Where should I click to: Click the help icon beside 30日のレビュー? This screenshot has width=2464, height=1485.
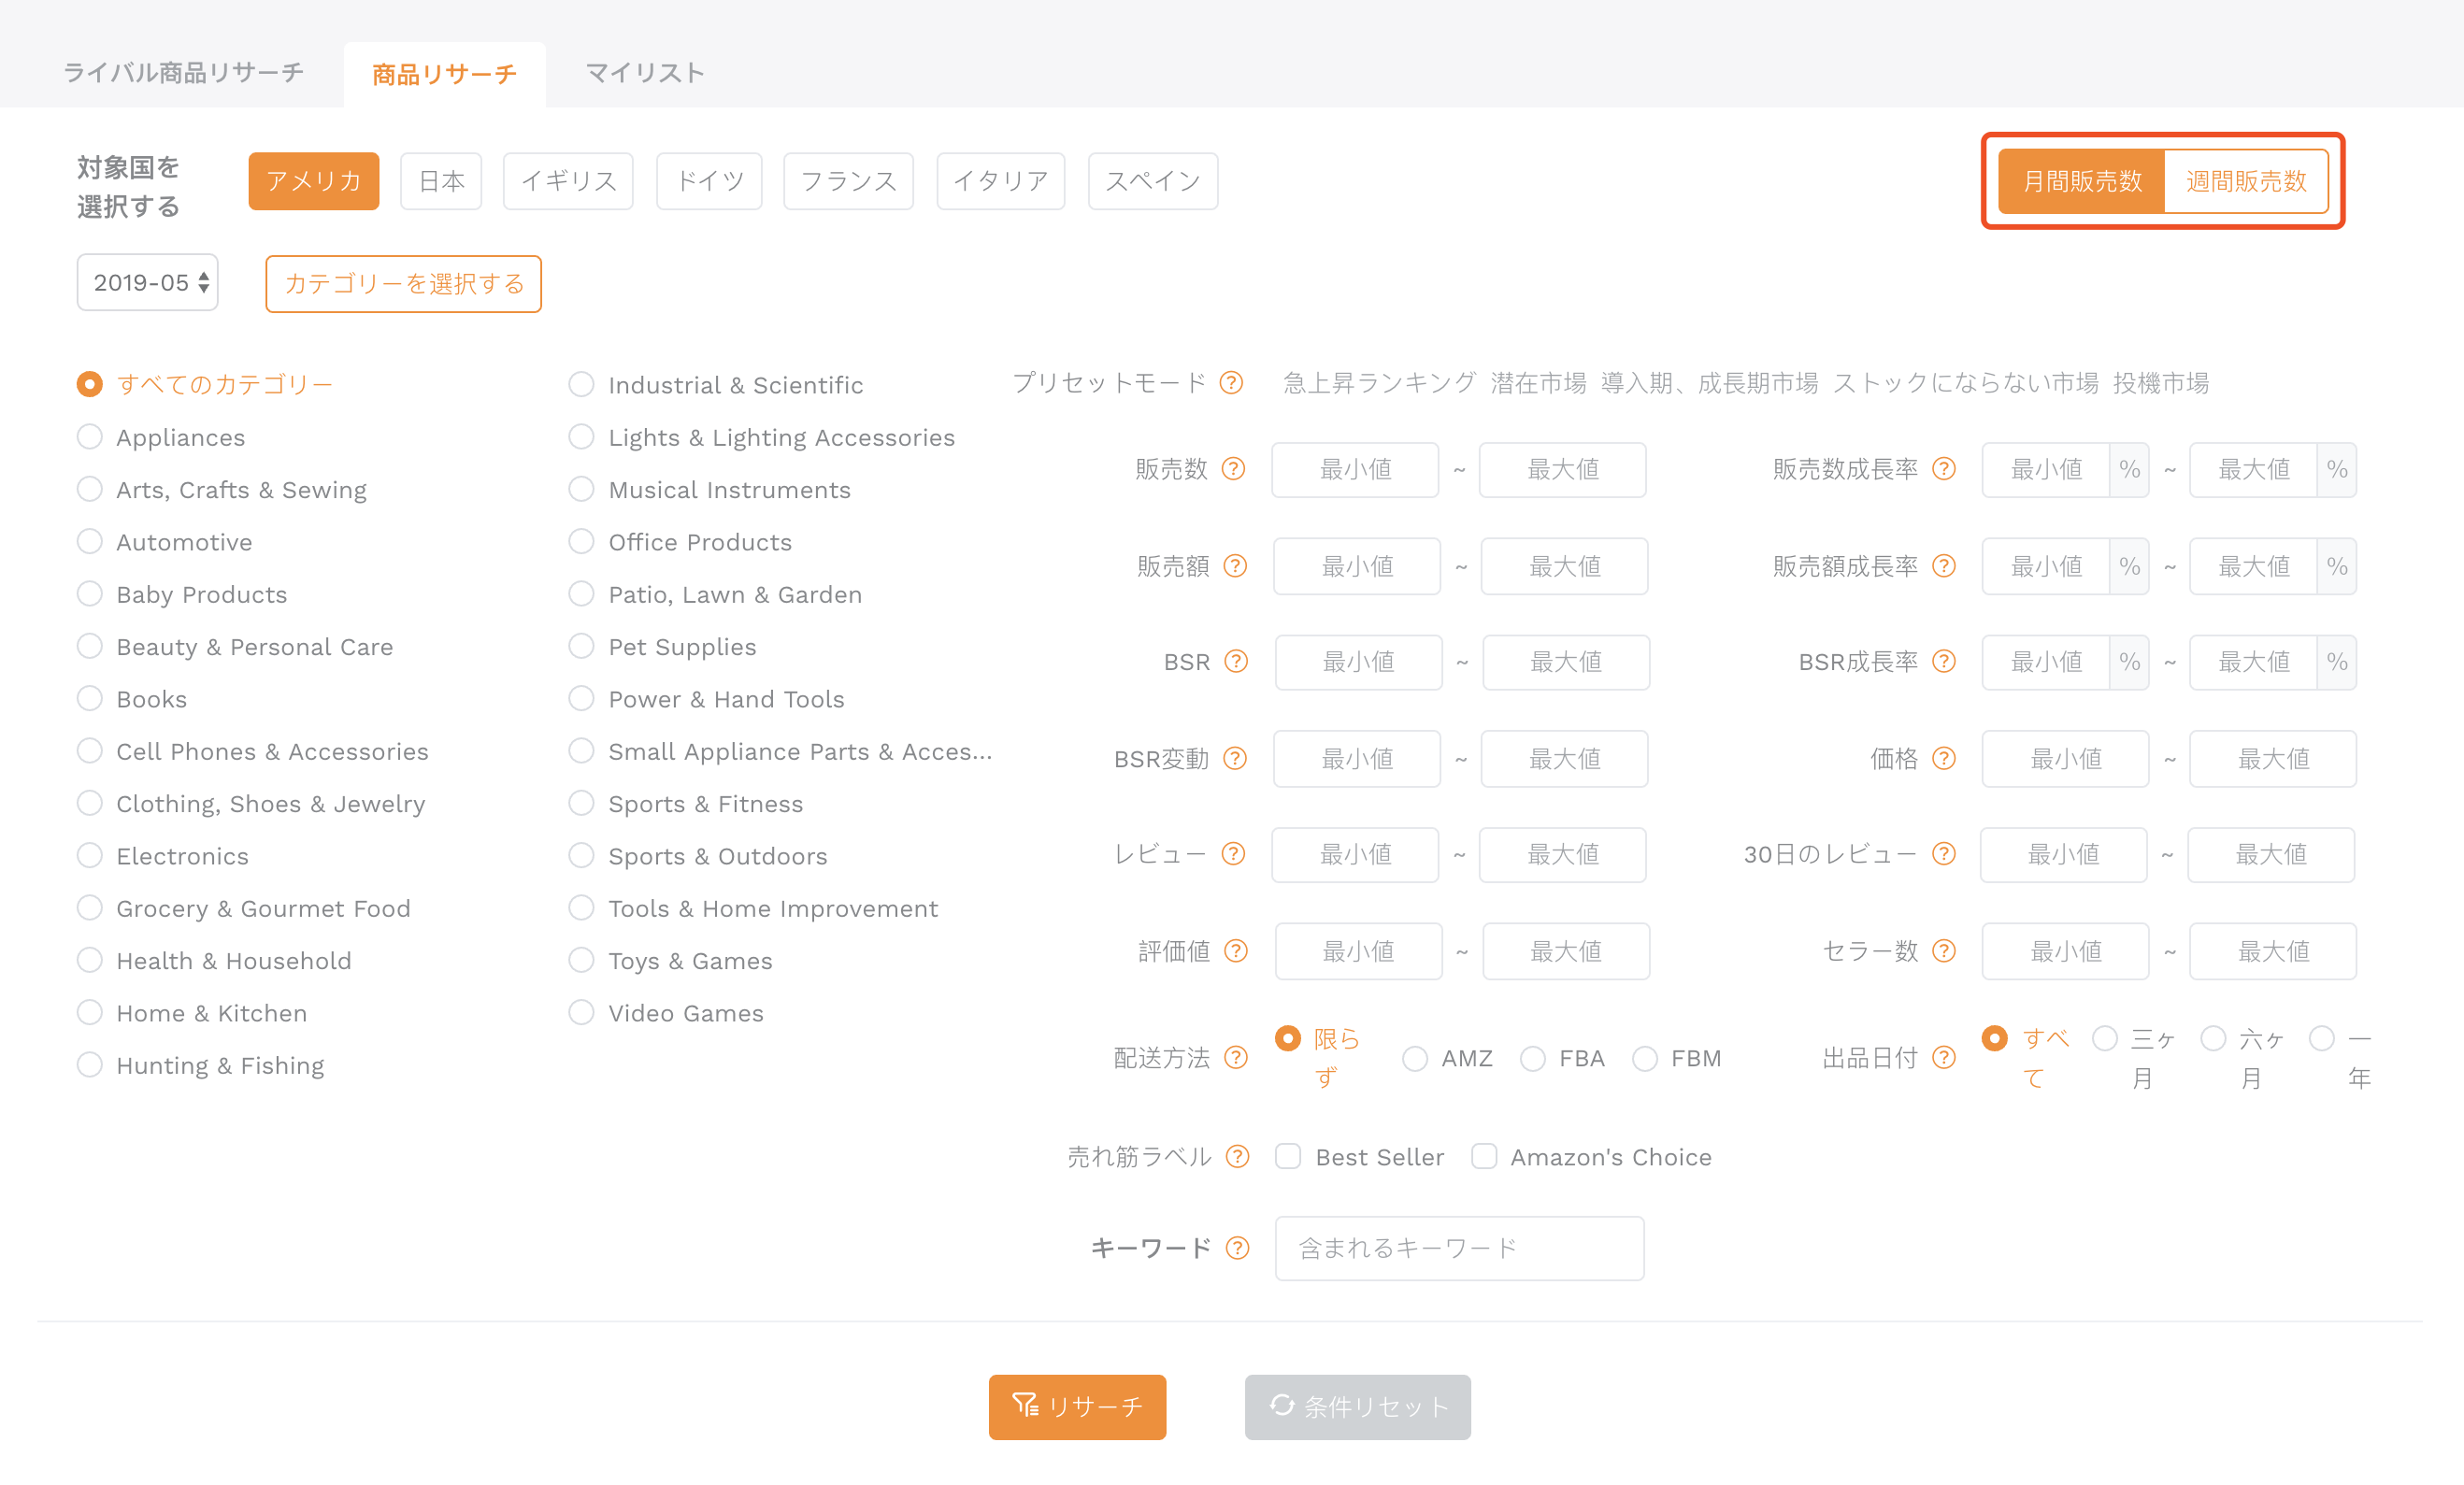pyautogui.click(x=1944, y=854)
